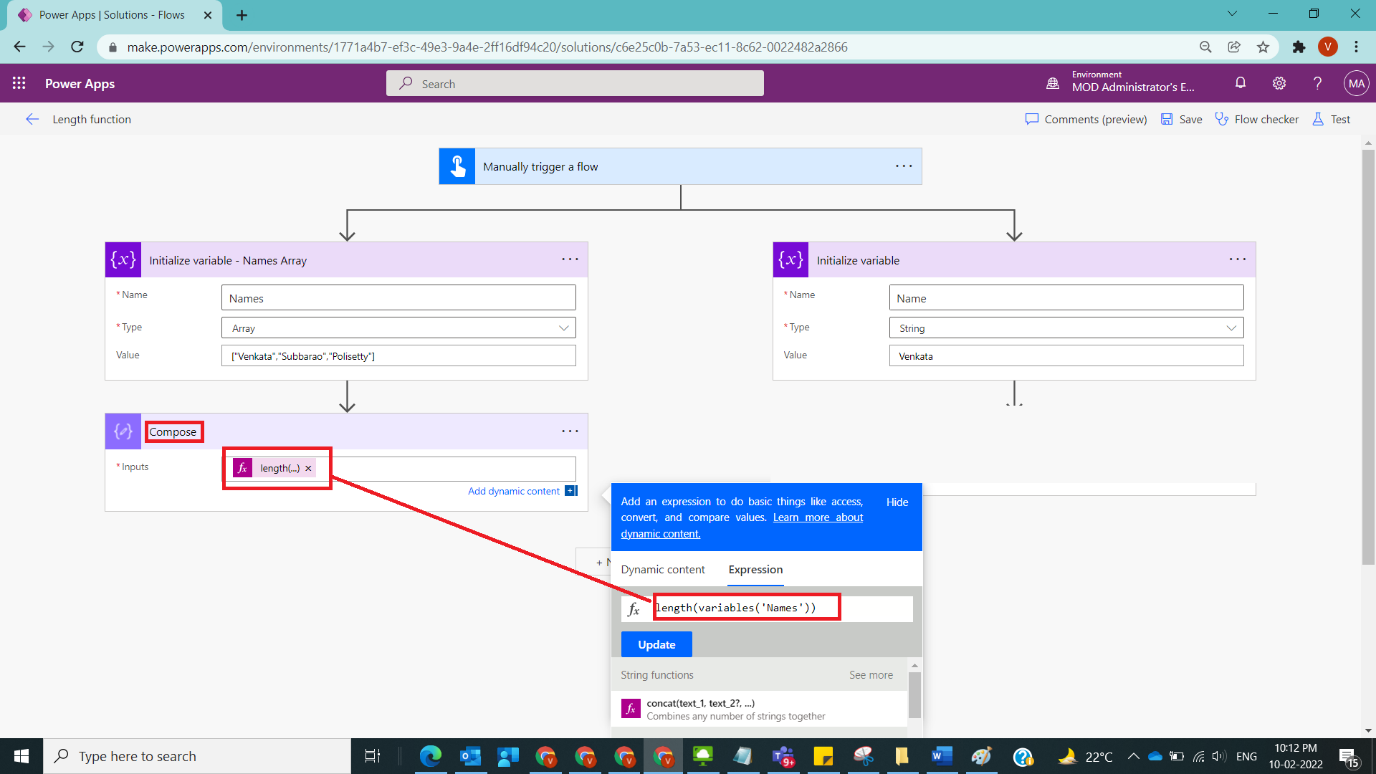Click the Value field containing Venkata
The image size is (1376, 774).
(x=1066, y=356)
